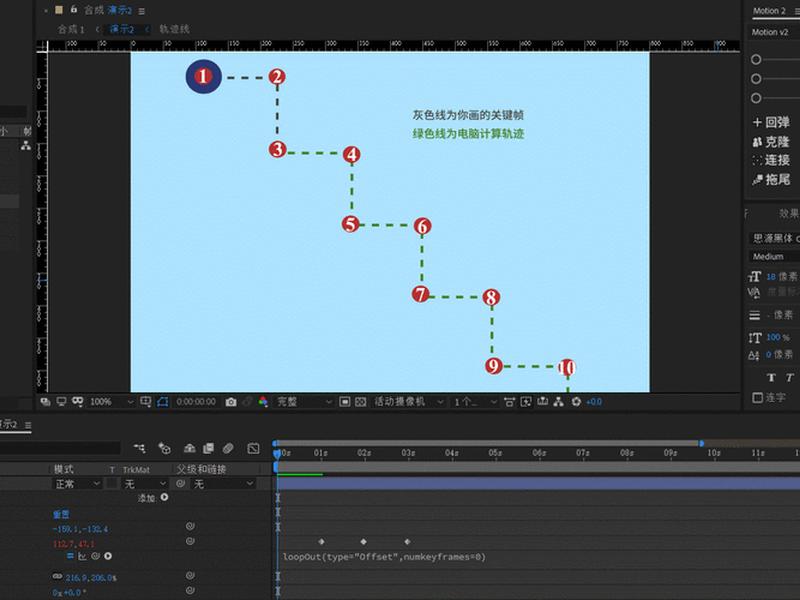Image resolution: width=800 pixels, height=600 pixels.
Task: Toggle the constrain proportions link icon
Action: pos(57,577)
